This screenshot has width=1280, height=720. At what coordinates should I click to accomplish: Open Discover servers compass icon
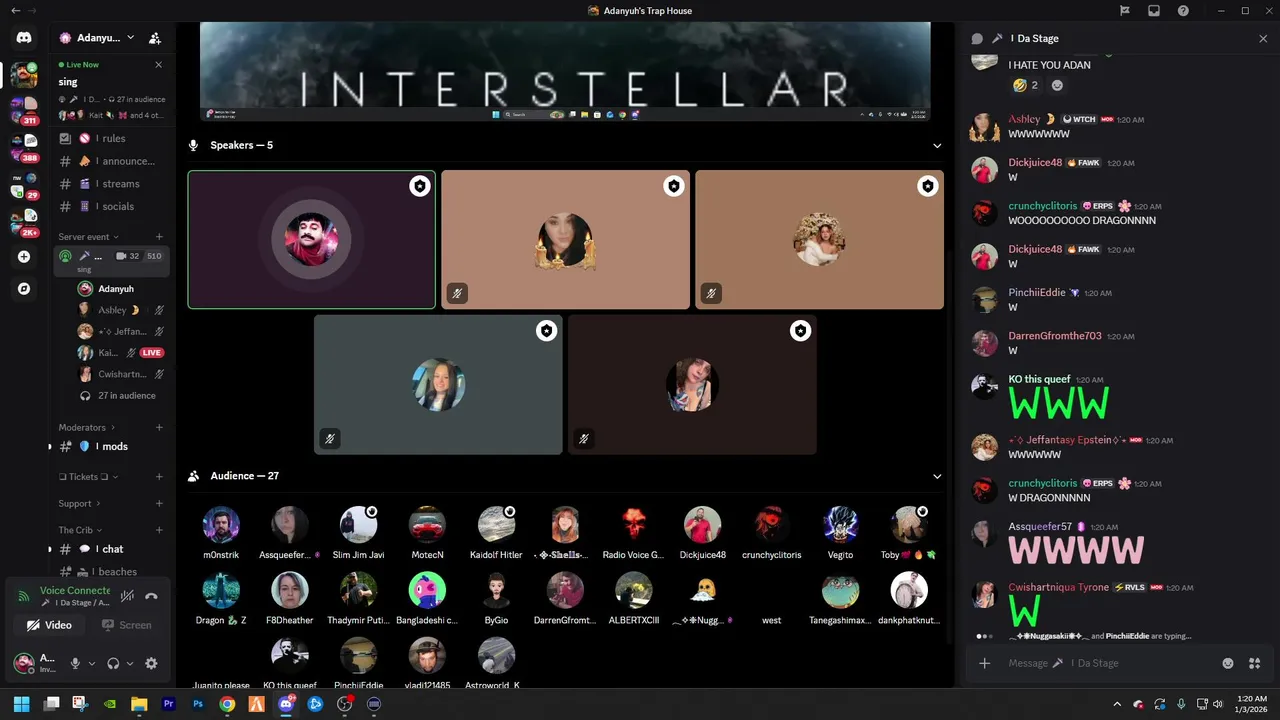(x=24, y=289)
